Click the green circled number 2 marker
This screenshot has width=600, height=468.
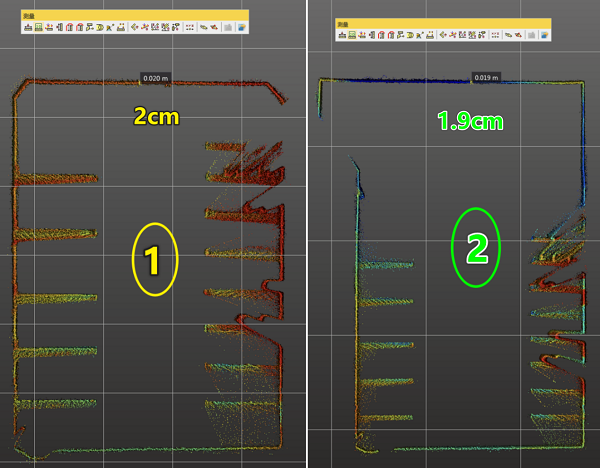476,247
